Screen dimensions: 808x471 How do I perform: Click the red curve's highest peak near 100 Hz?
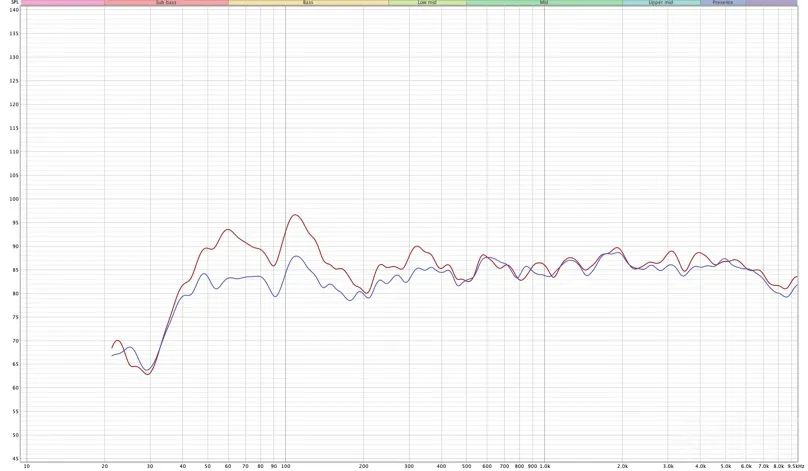[x=295, y=215]
